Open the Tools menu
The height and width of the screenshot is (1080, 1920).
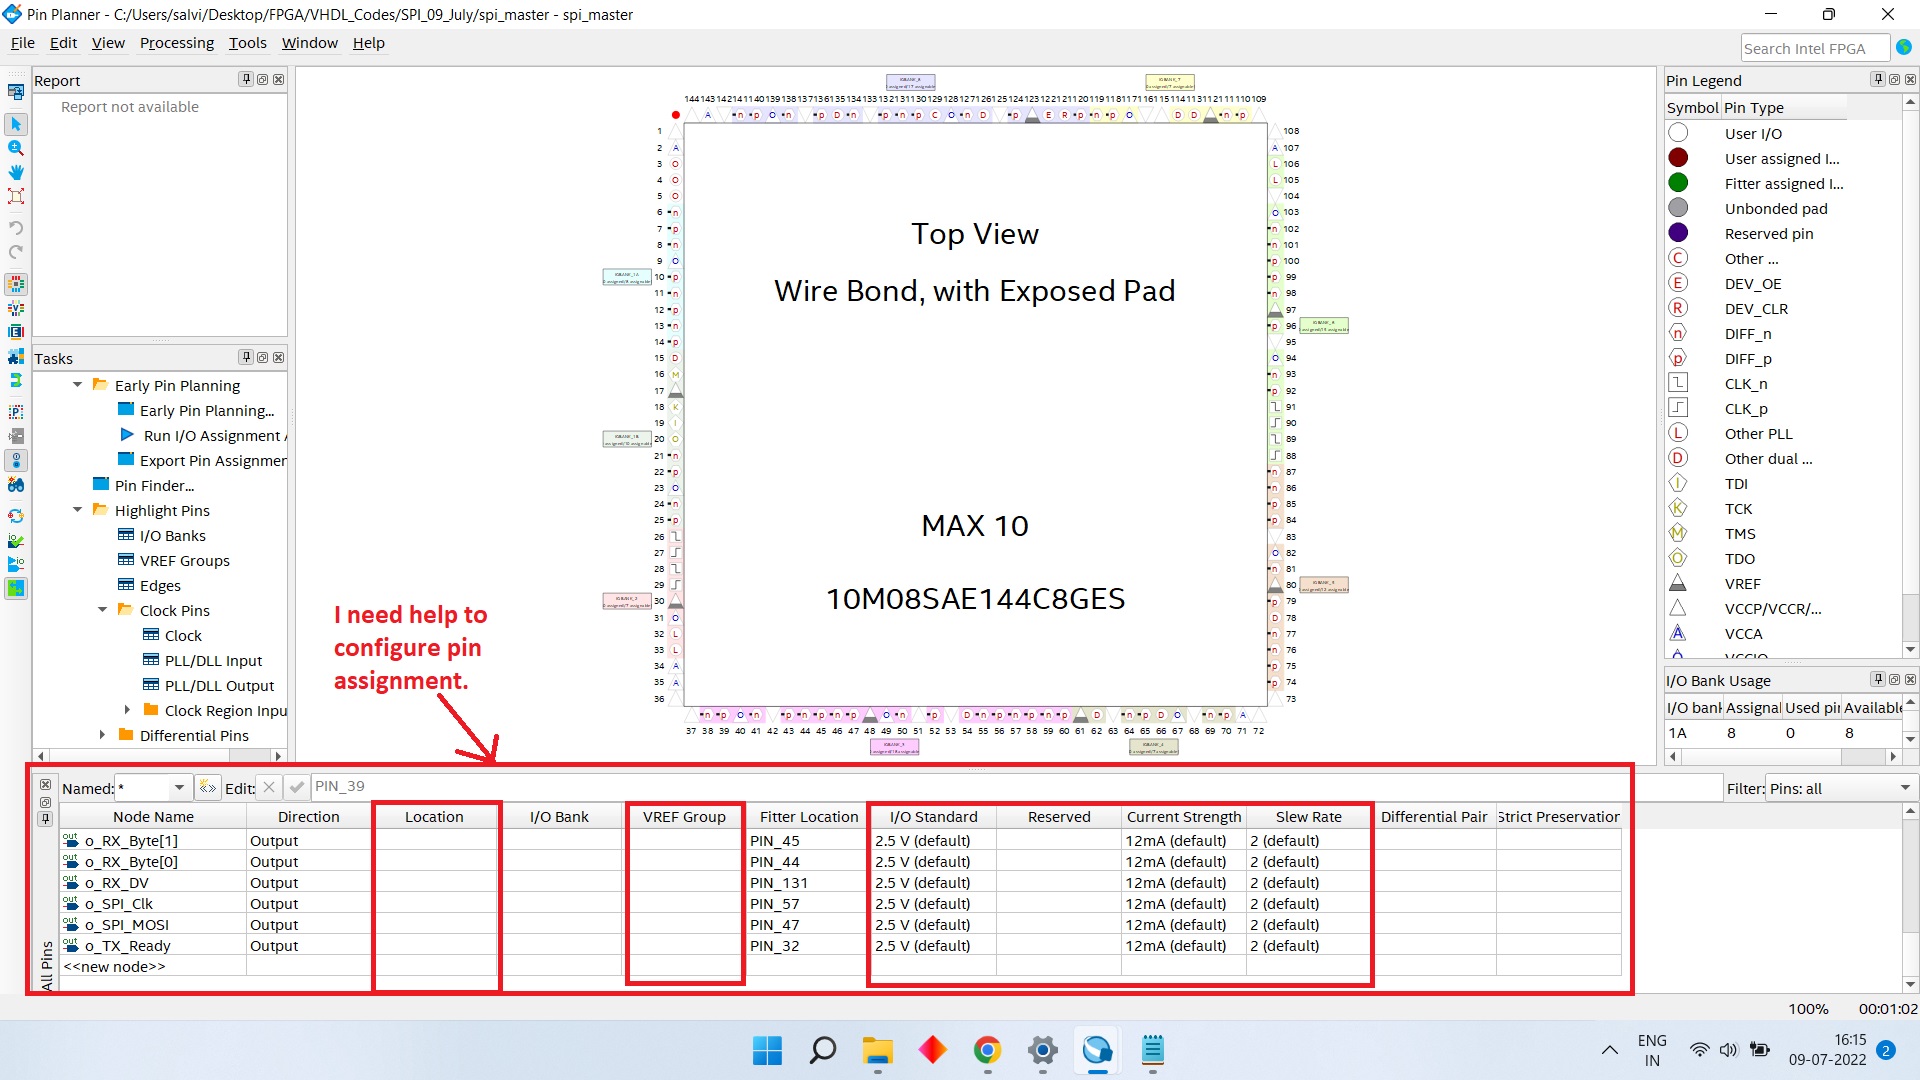tap(247, 43)
